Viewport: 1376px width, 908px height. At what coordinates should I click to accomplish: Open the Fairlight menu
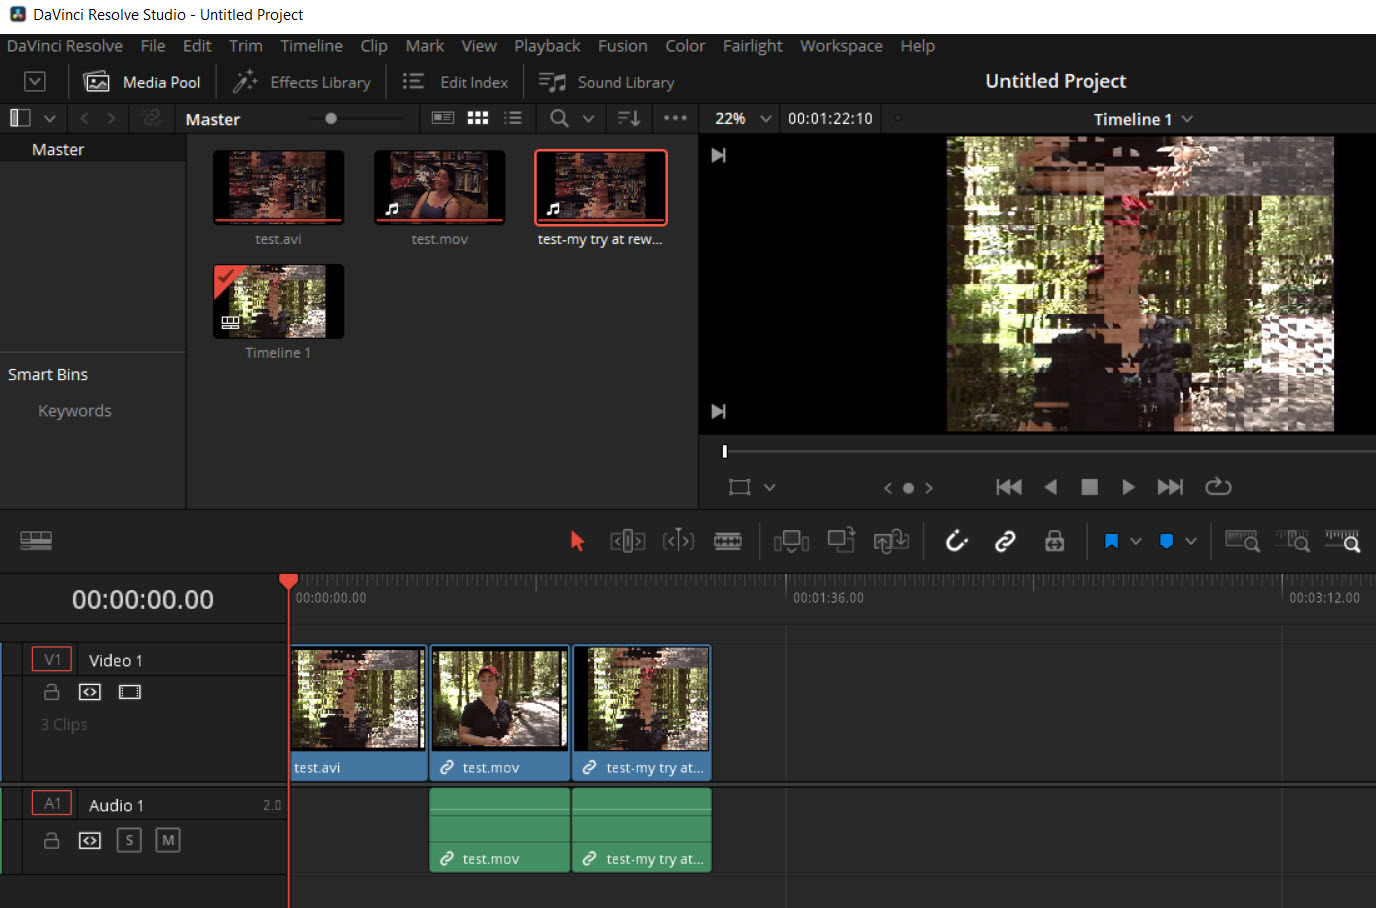tap(752, 46)
